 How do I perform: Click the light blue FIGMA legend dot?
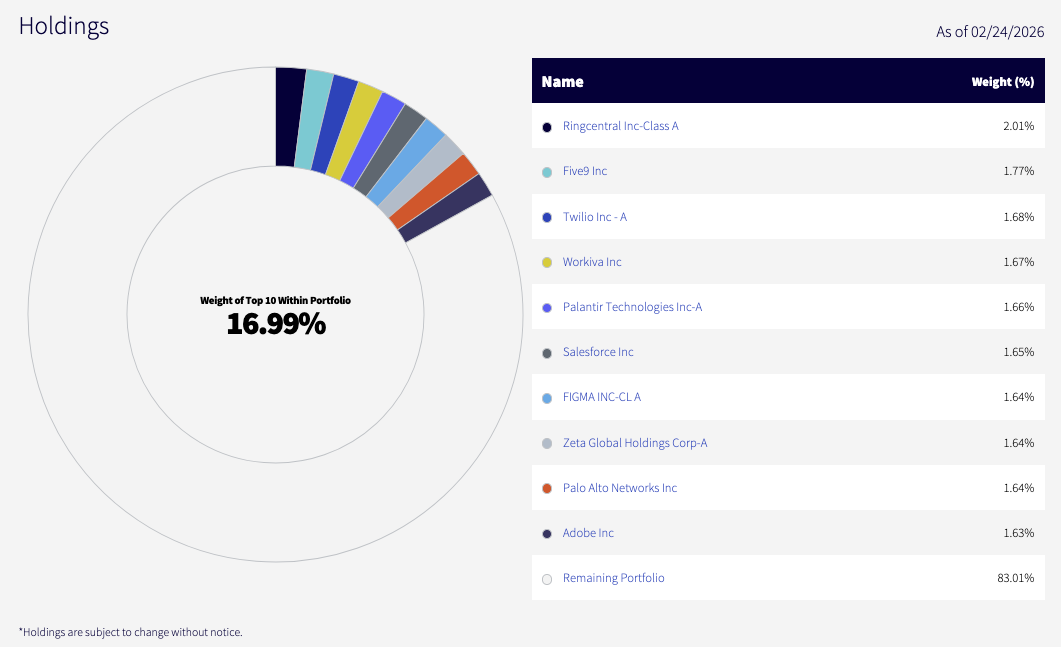tap(547, 399)
